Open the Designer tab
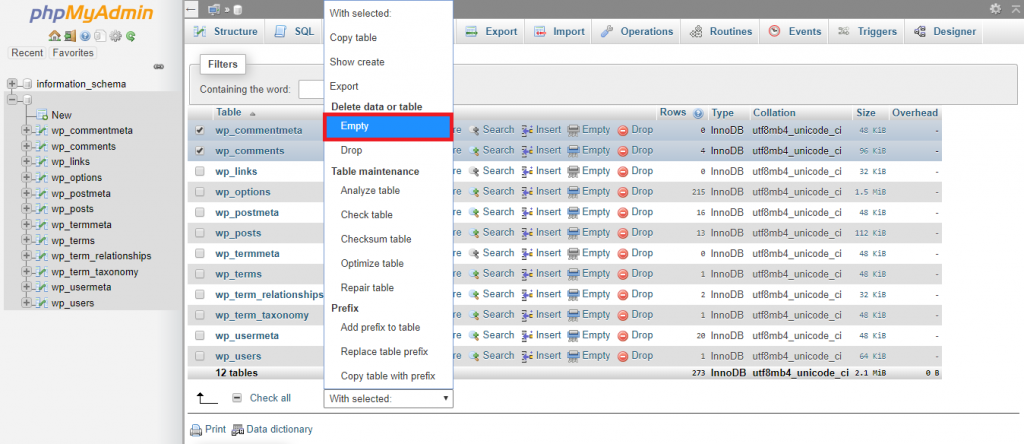Viewport: 1024px width, 444px height. pyautogui.click(x=944, y=31)
